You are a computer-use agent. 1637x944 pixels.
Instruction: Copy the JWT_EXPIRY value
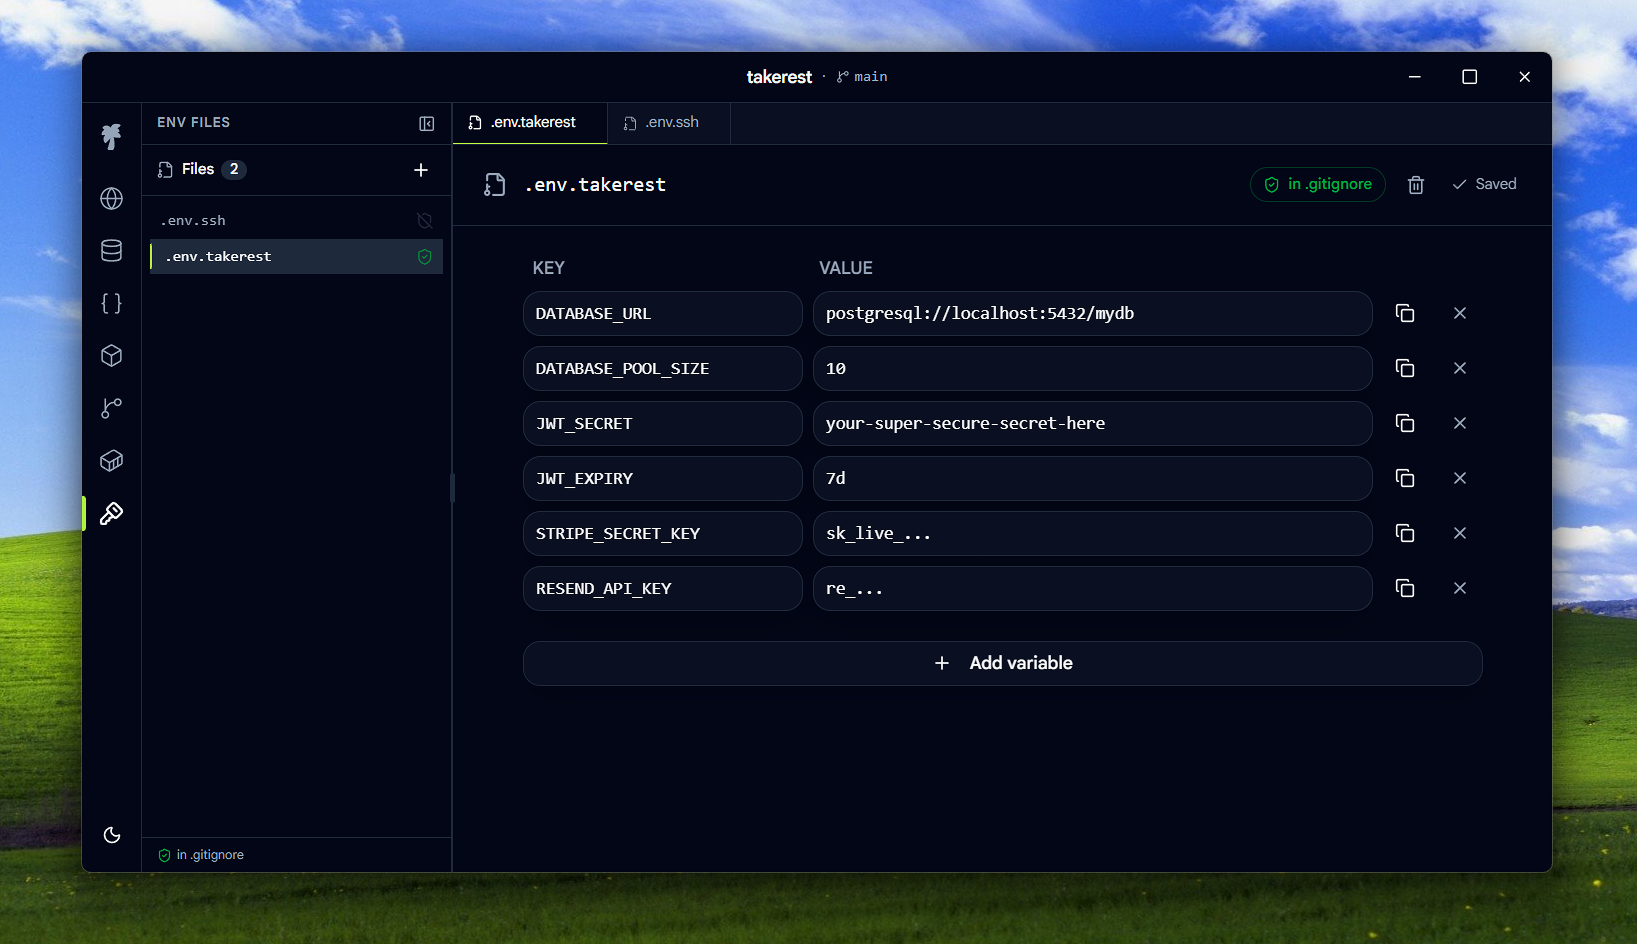(x=1404, y=479)
